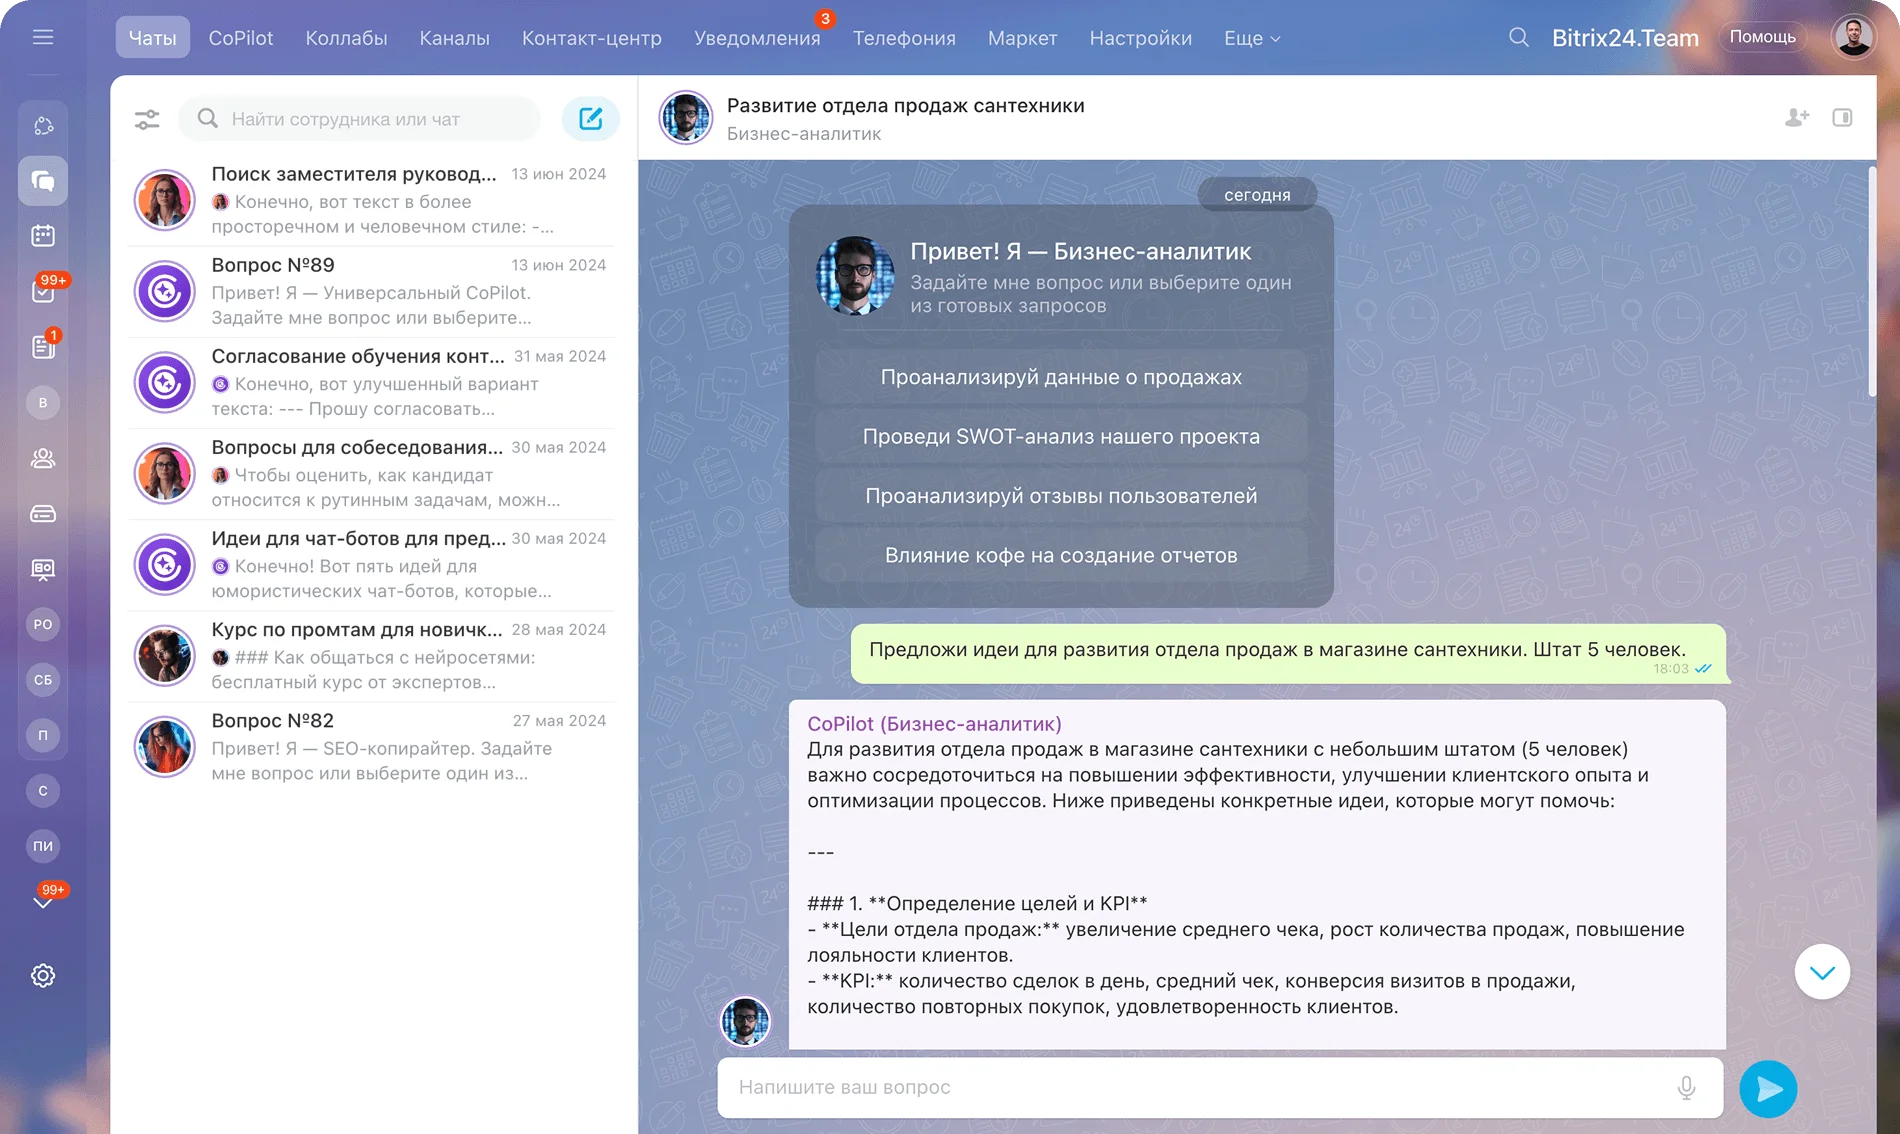
Task: Select "Проведи SWOT-анализ нашего проекта" prompt
Action: [1060, 436]
